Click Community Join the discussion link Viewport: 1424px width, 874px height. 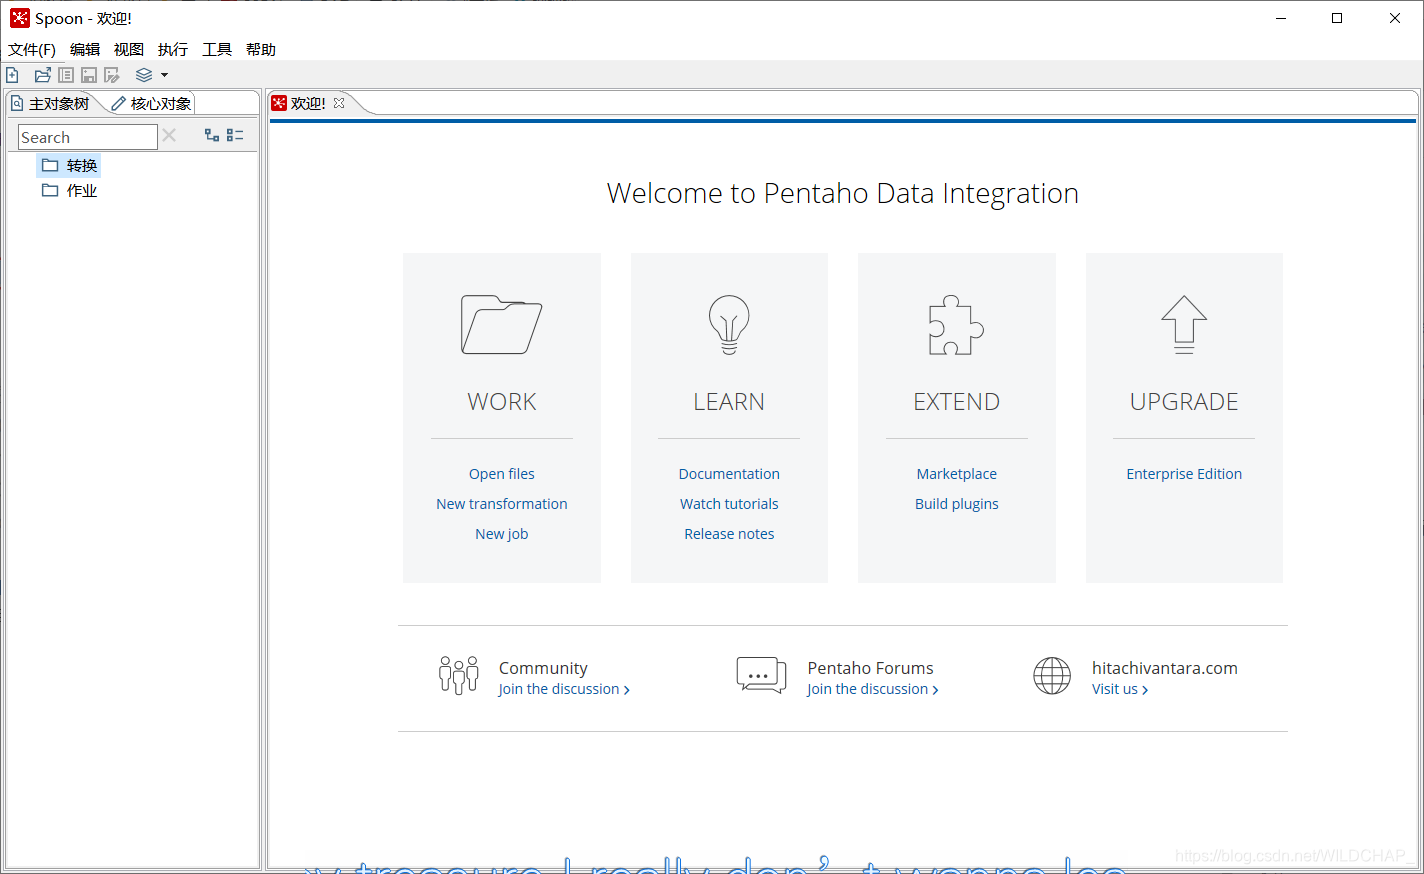(x=564, y=689)
